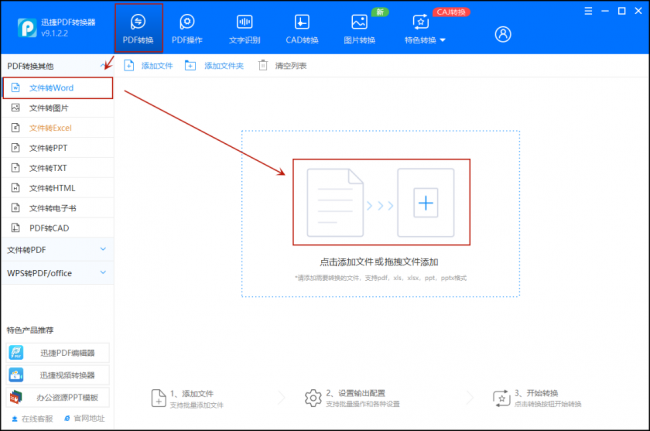
Task: Click the 添加文件 button
Action: 148,65
